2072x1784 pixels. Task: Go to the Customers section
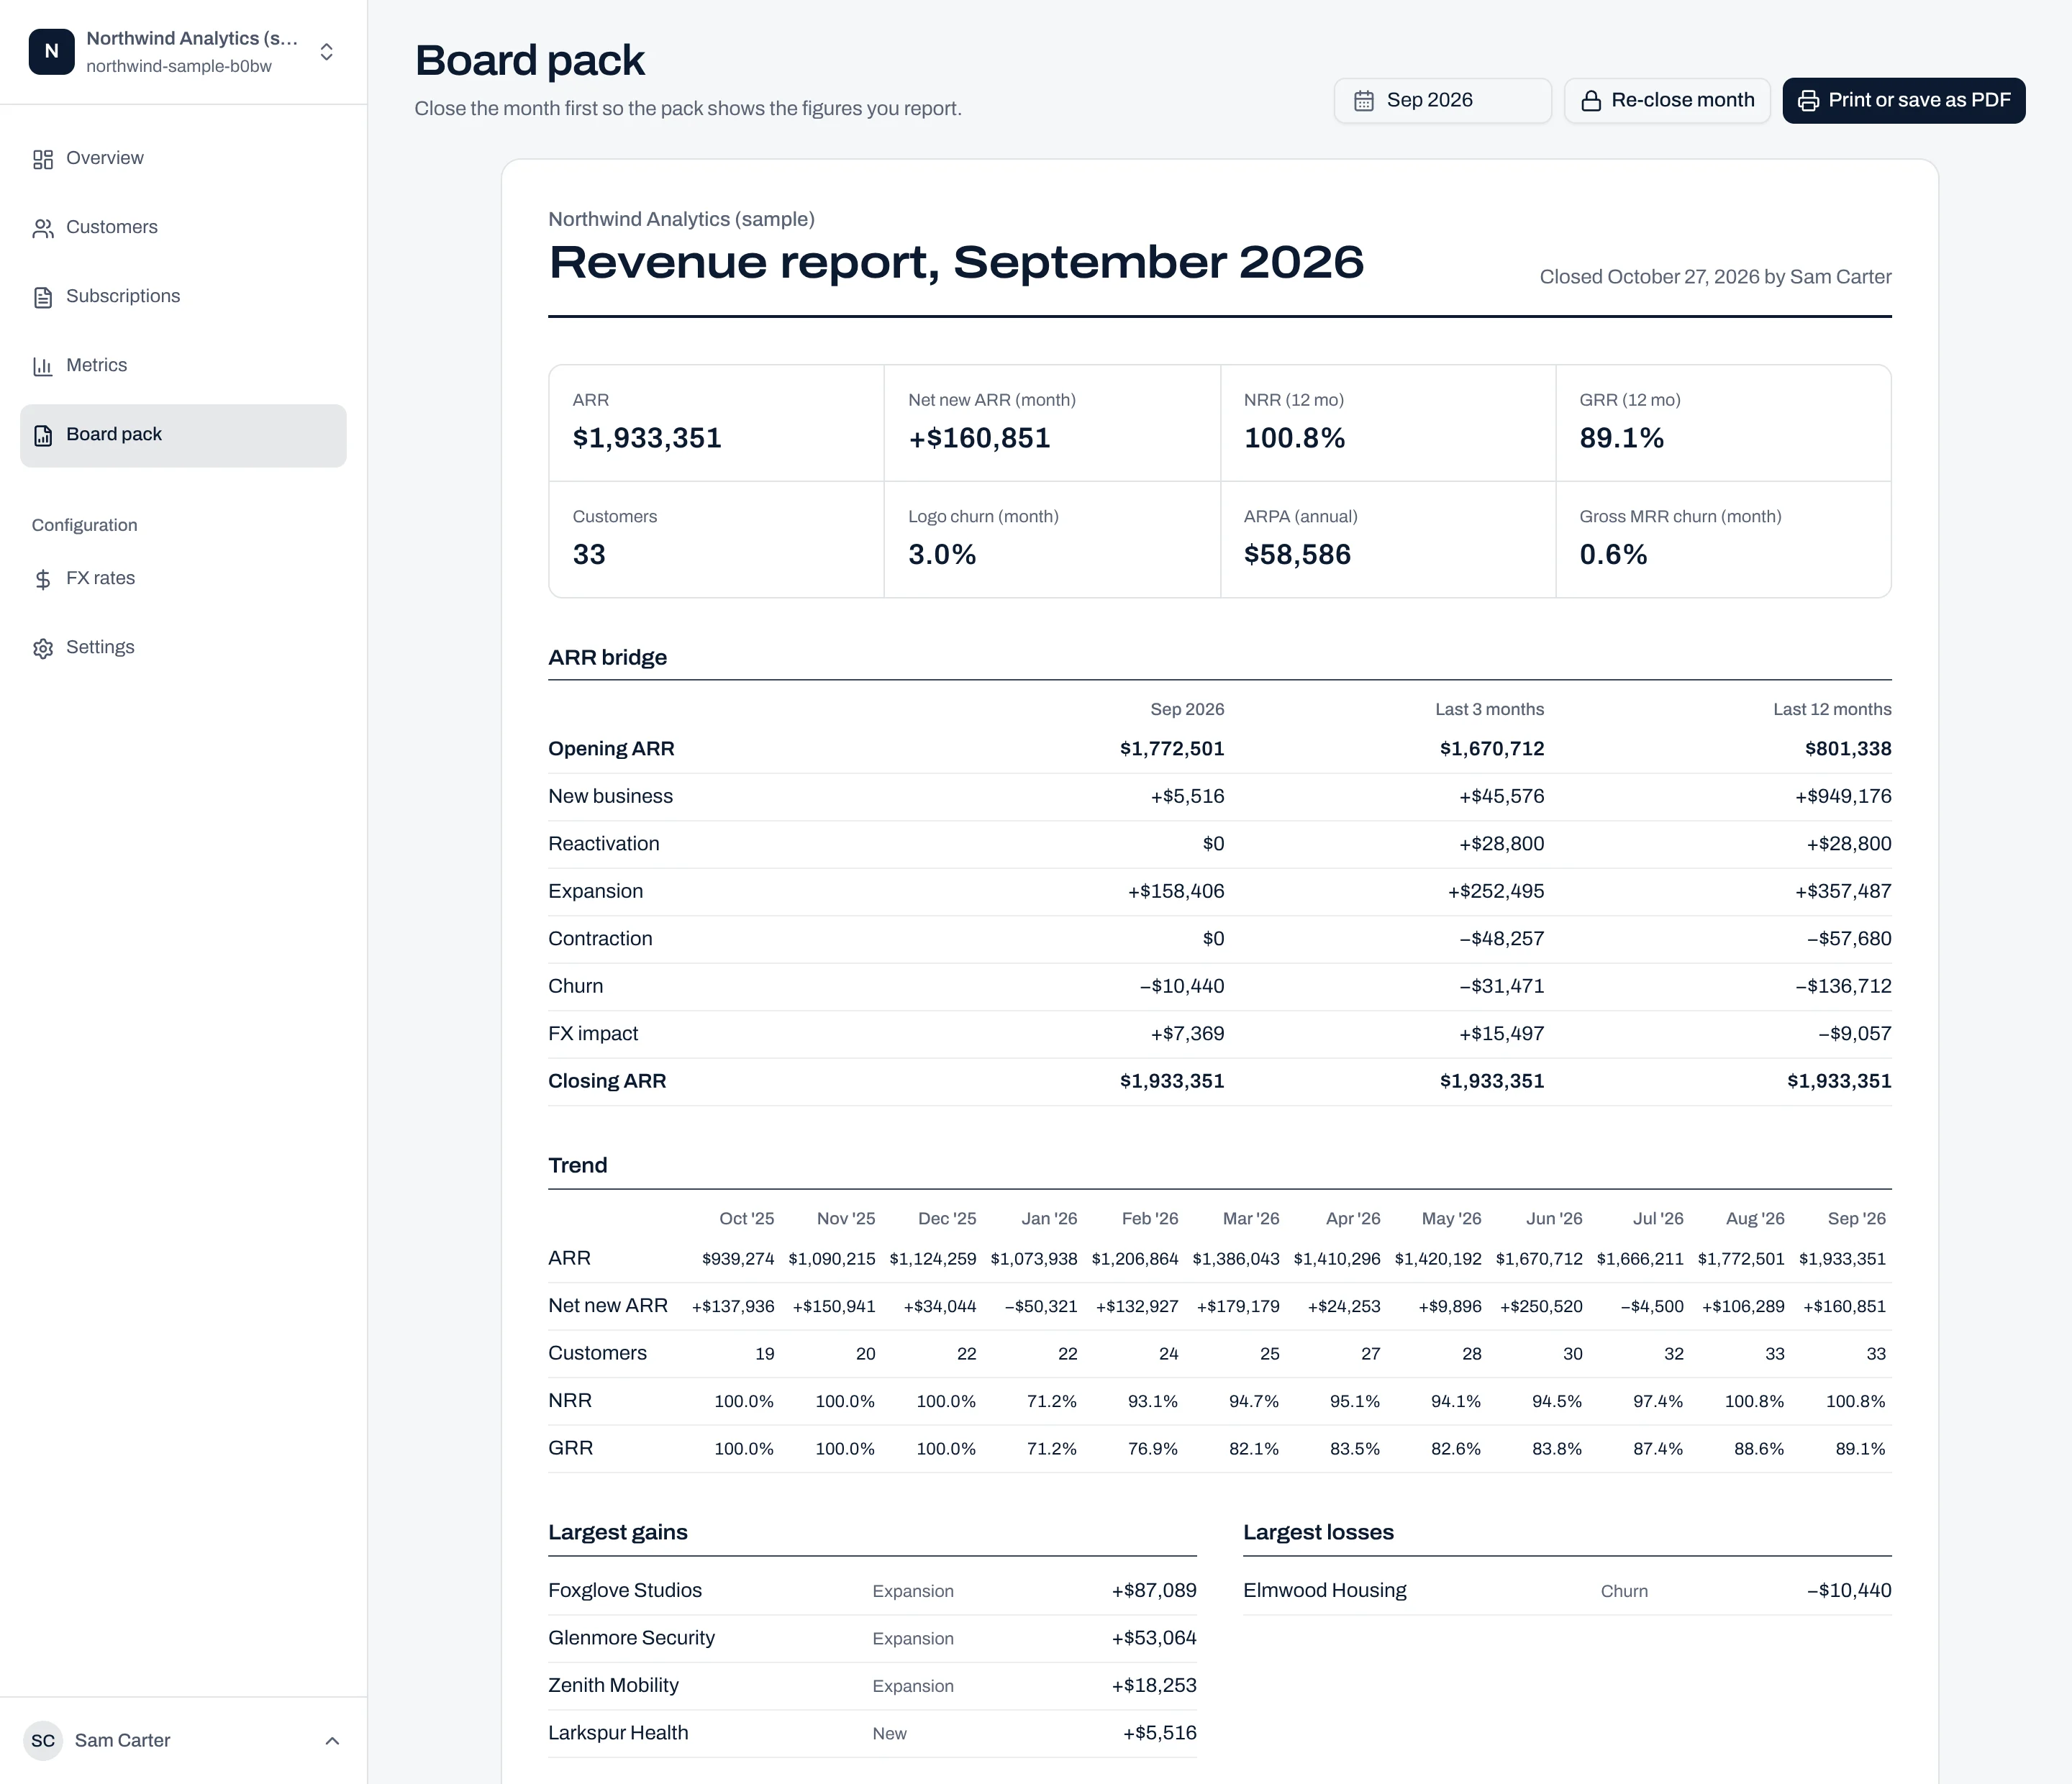coord(183,228)
